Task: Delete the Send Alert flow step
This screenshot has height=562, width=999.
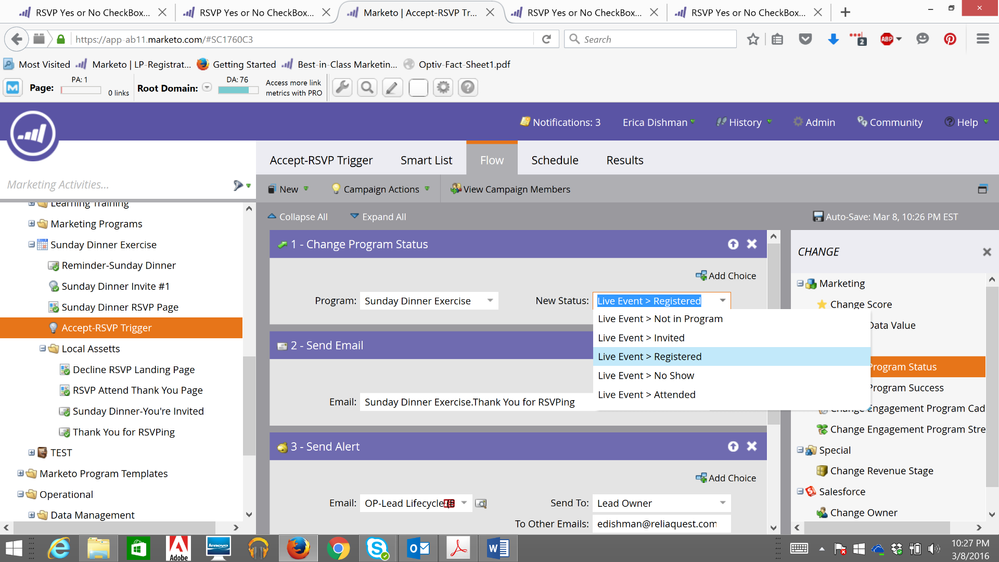Action: (x=752, y=447)
